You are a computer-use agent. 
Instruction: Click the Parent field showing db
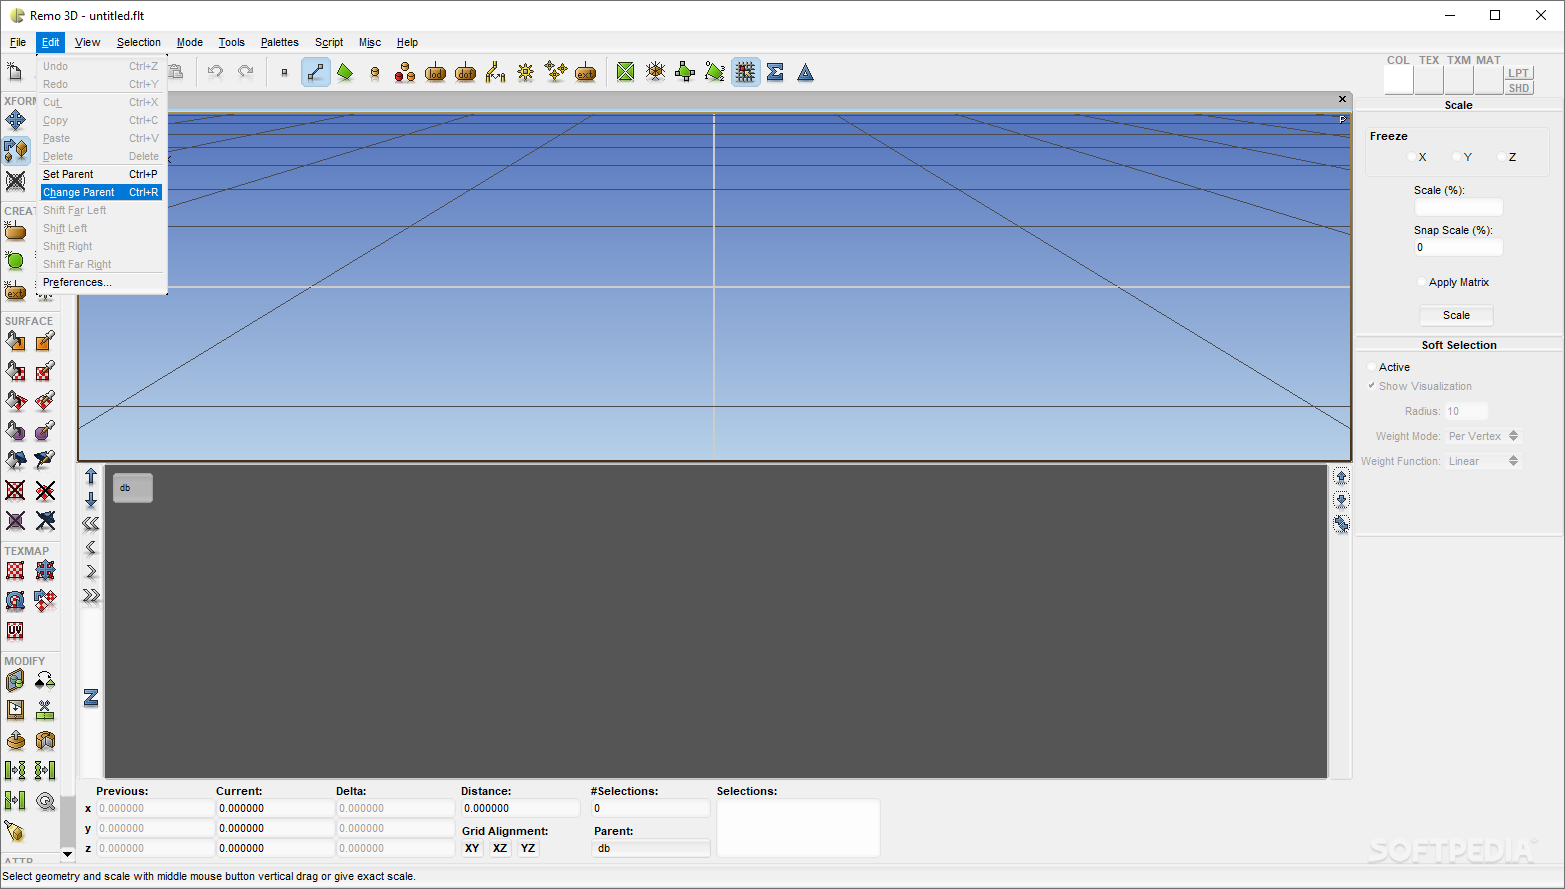click(651, 848)
